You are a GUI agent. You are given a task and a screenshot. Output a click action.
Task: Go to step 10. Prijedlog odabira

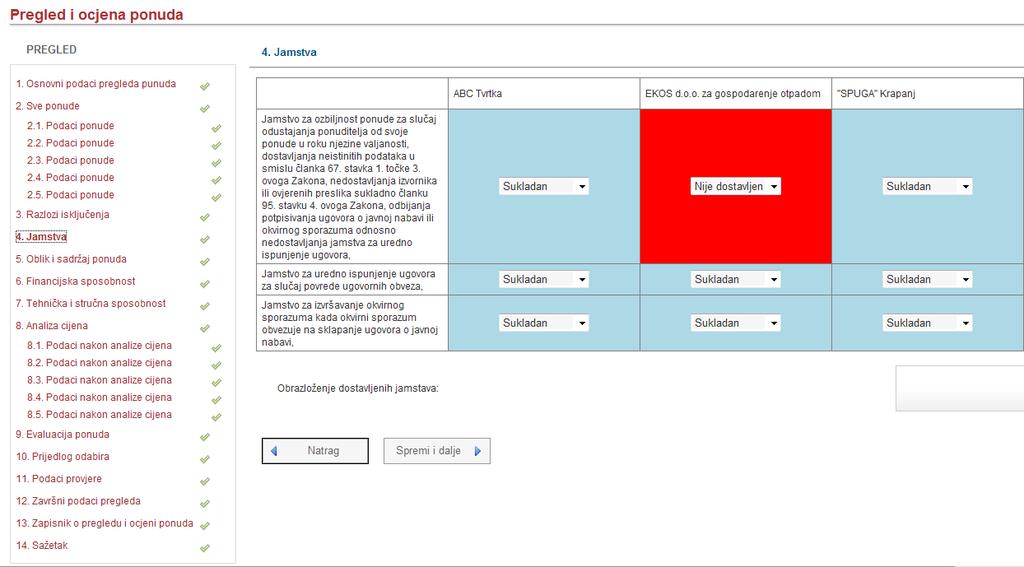(63, 457)
